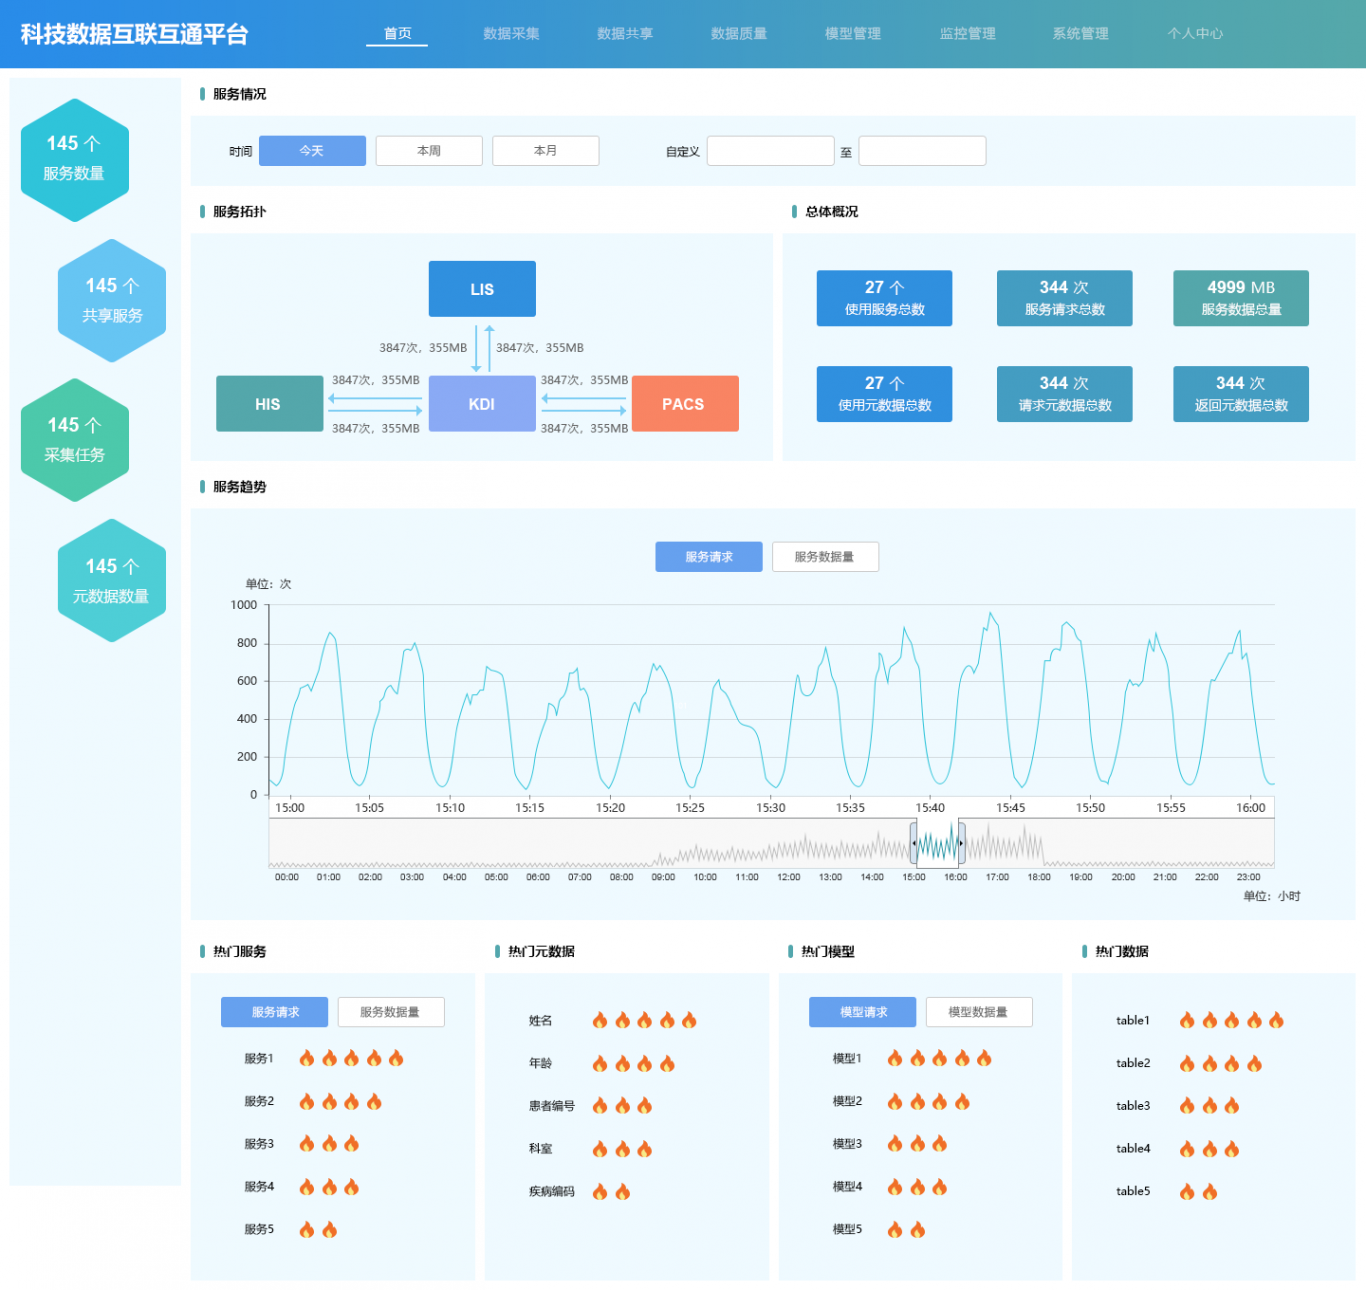Open the 请求元数据总数 stat card
The image size is (1366, 1290).
(1064, 394)
